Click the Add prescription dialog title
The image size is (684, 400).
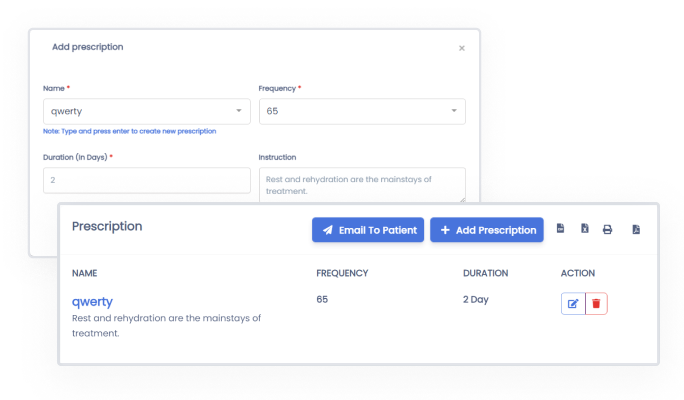88,47
